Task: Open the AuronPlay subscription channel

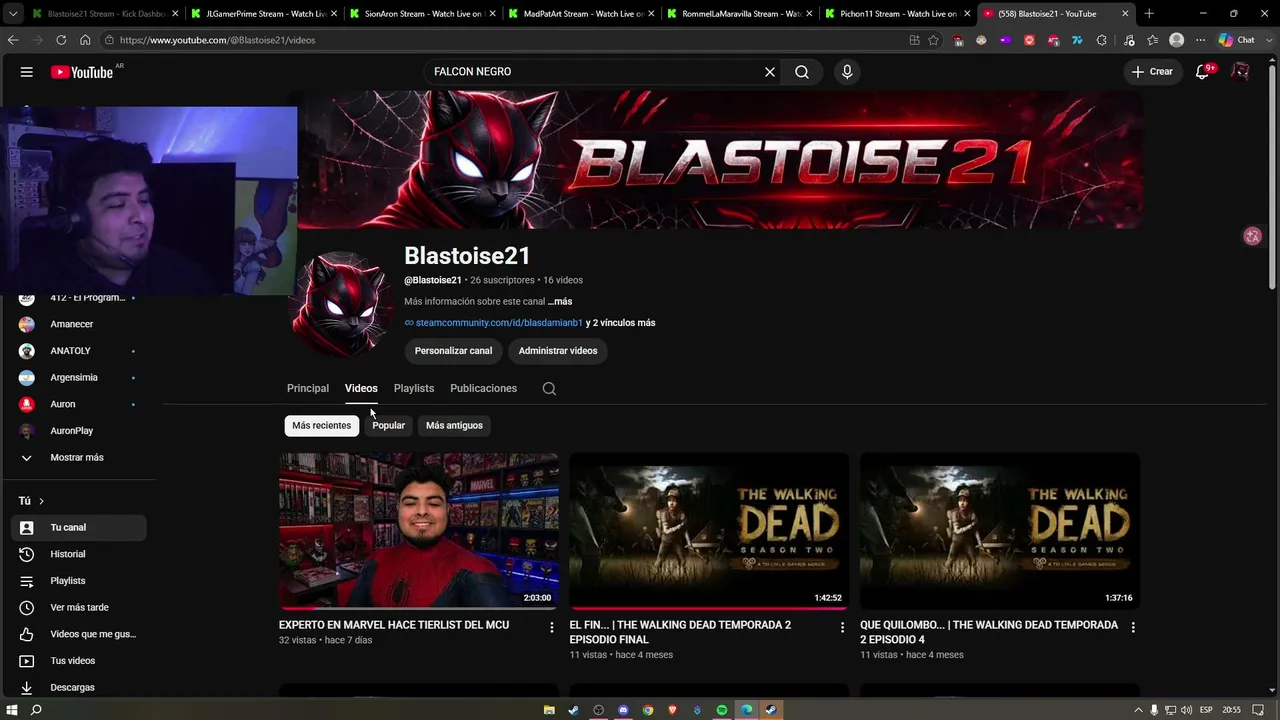Action: 78,431
